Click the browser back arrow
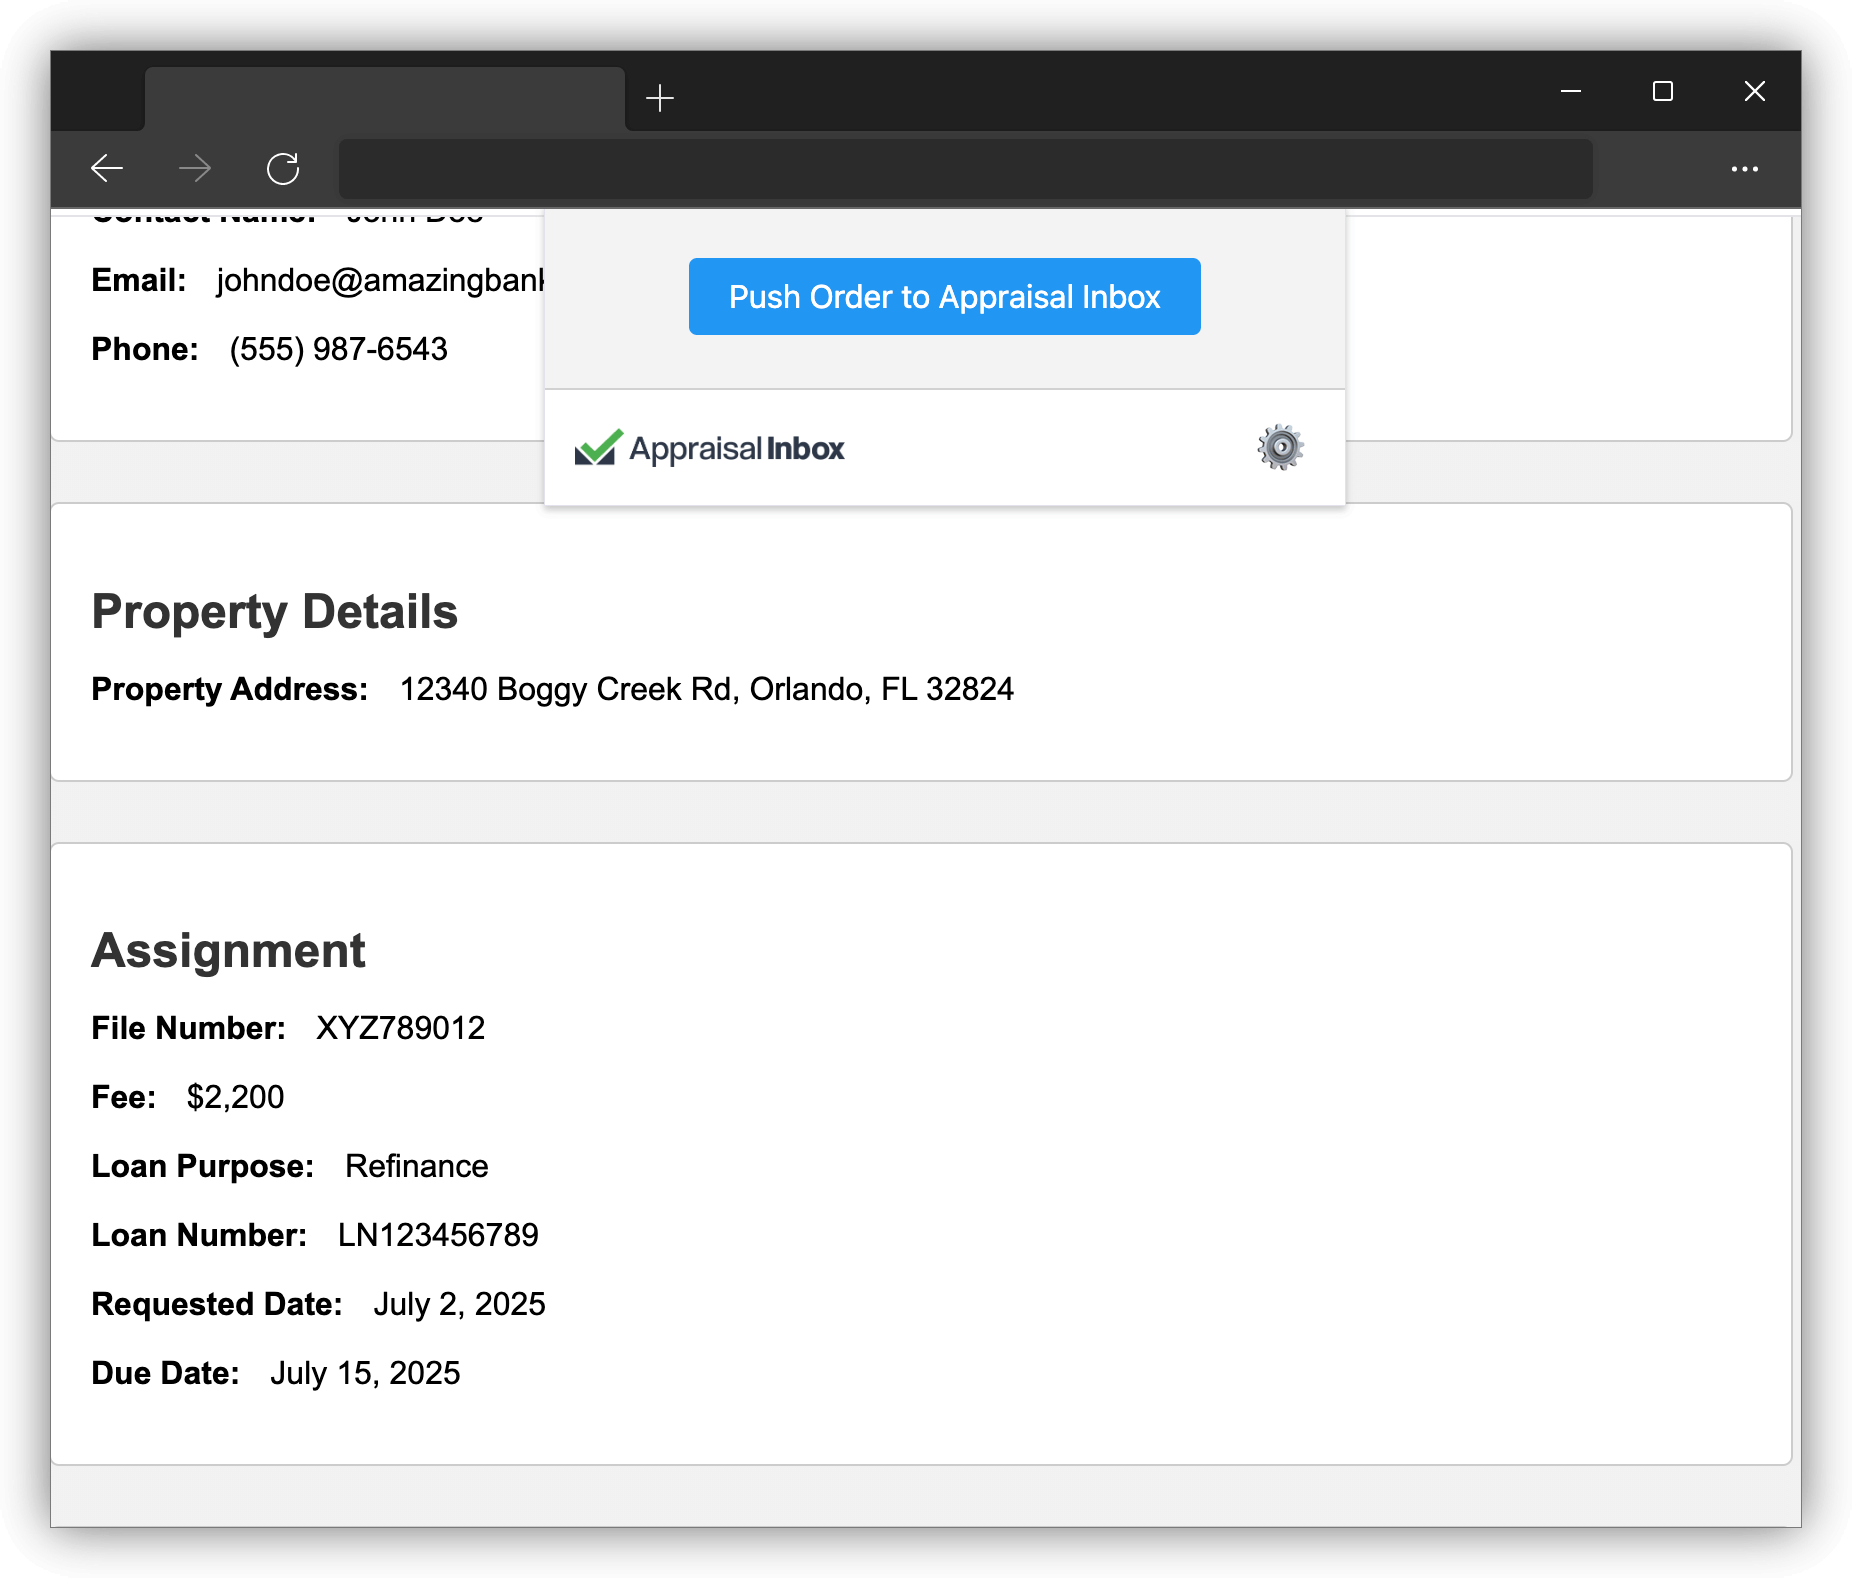The width and height of the screenshot is (1852, 1578). pos(107,168)
